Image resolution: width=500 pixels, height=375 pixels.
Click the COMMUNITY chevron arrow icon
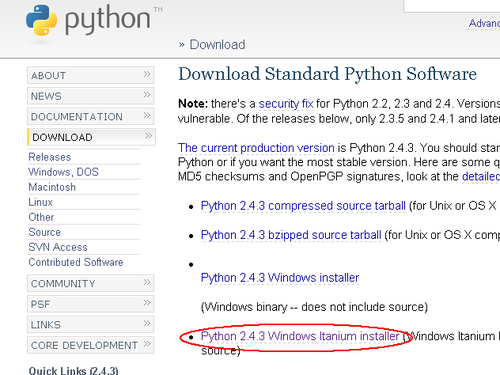coord(147,282)
